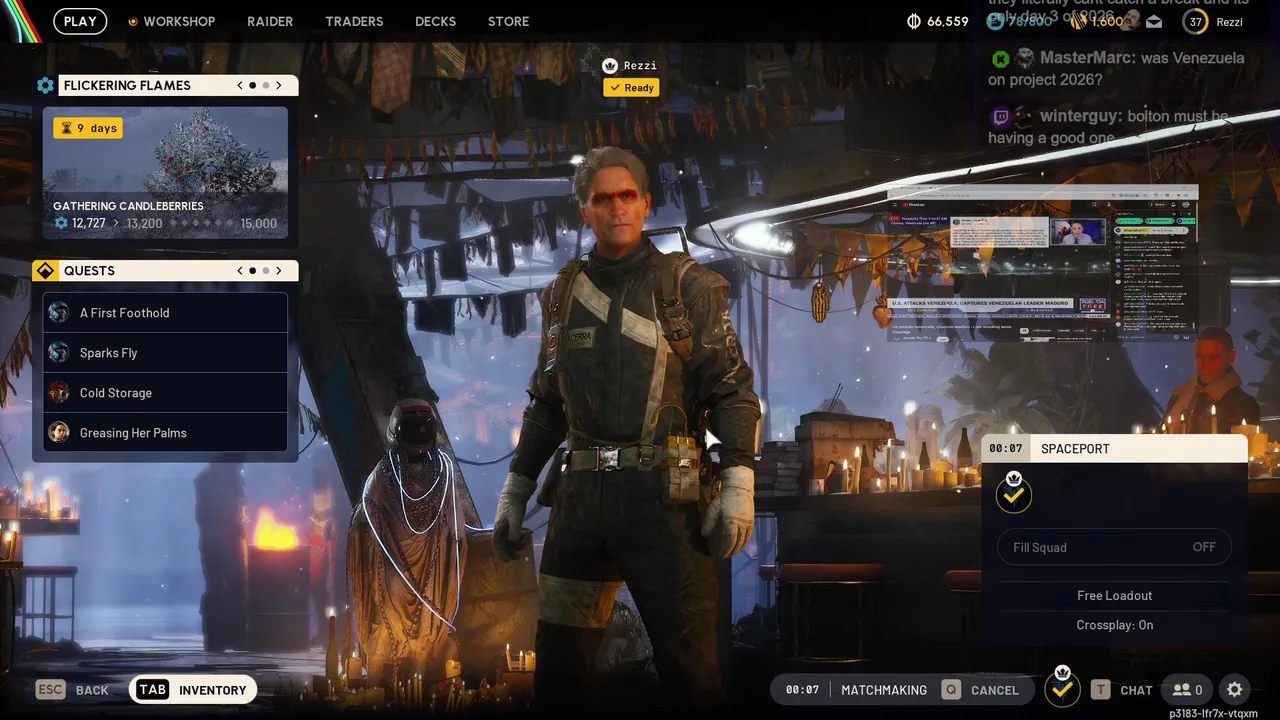Open the TAB Inventory button
This screenshot has height=720, width=1280.
[193, 690]
